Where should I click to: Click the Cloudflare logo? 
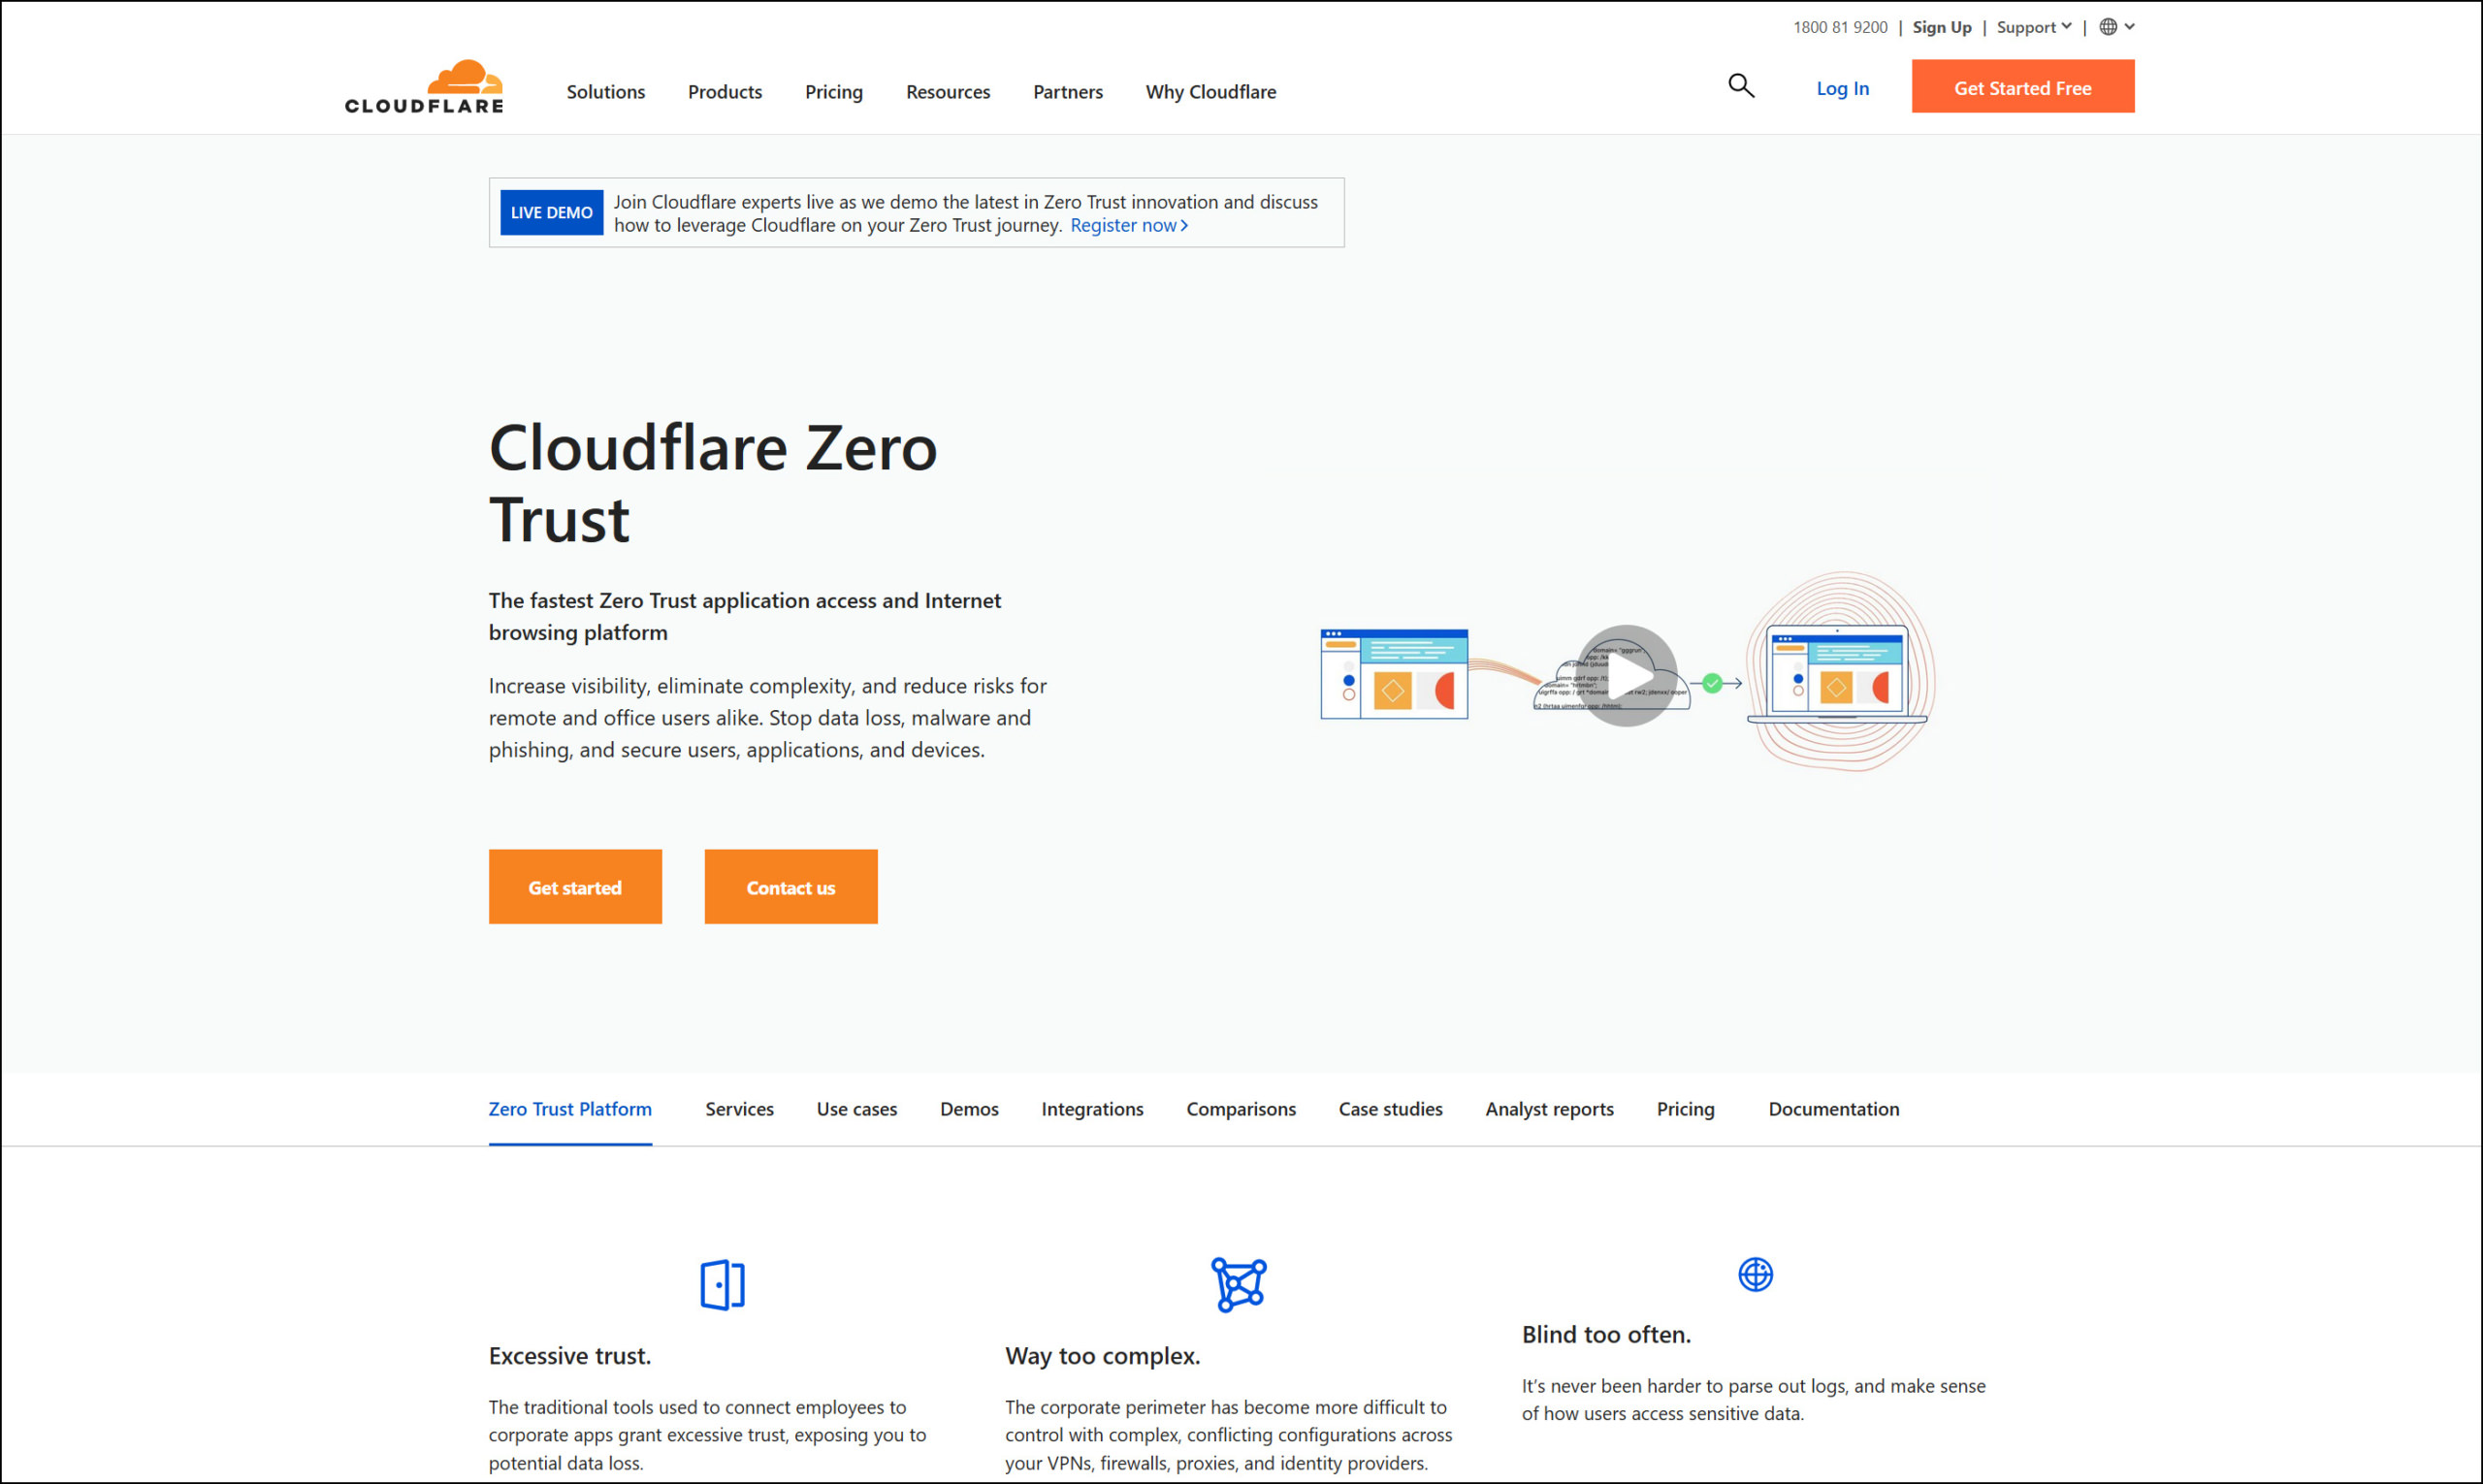[424, 88]
